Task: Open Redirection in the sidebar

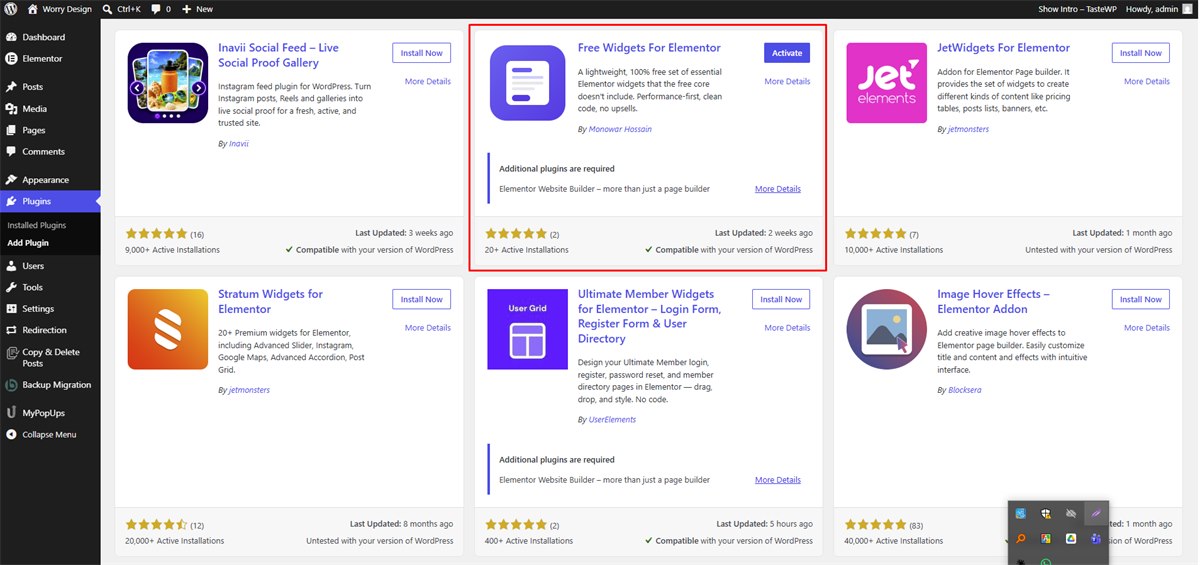Action: pyautogui.click(x=50, y=329)
